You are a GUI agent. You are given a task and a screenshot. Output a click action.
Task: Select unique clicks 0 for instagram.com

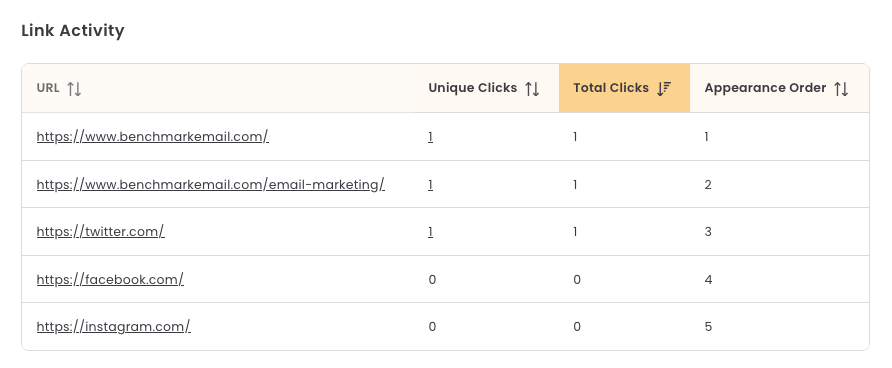click(x=432, y=327)
